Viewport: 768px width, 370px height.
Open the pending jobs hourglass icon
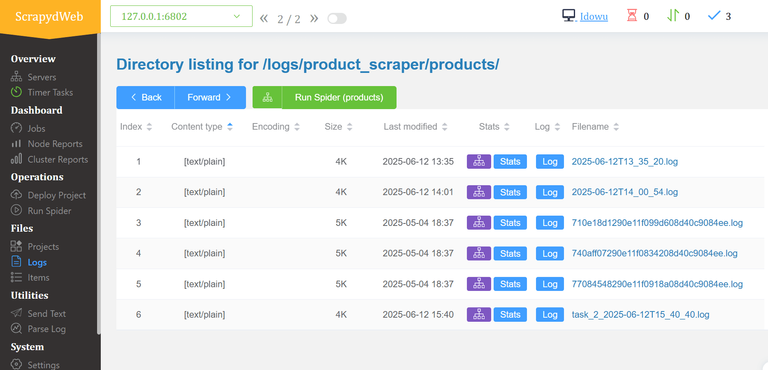pos(632,16)
